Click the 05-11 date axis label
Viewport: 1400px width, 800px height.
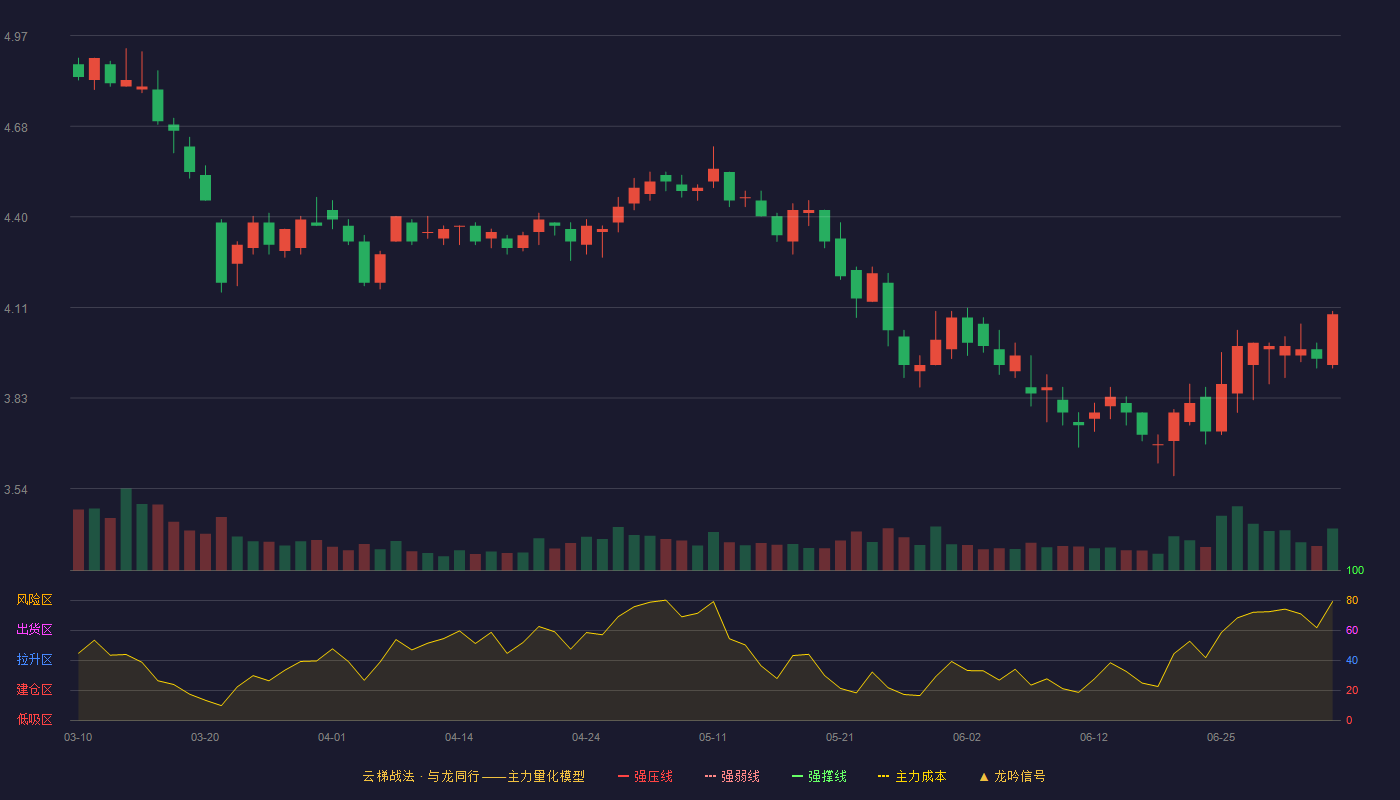click(713, 737)
